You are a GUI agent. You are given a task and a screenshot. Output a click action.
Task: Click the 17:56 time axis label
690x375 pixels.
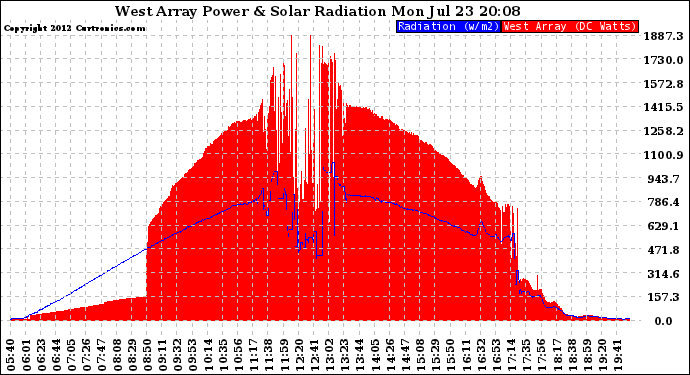[541, 354]
